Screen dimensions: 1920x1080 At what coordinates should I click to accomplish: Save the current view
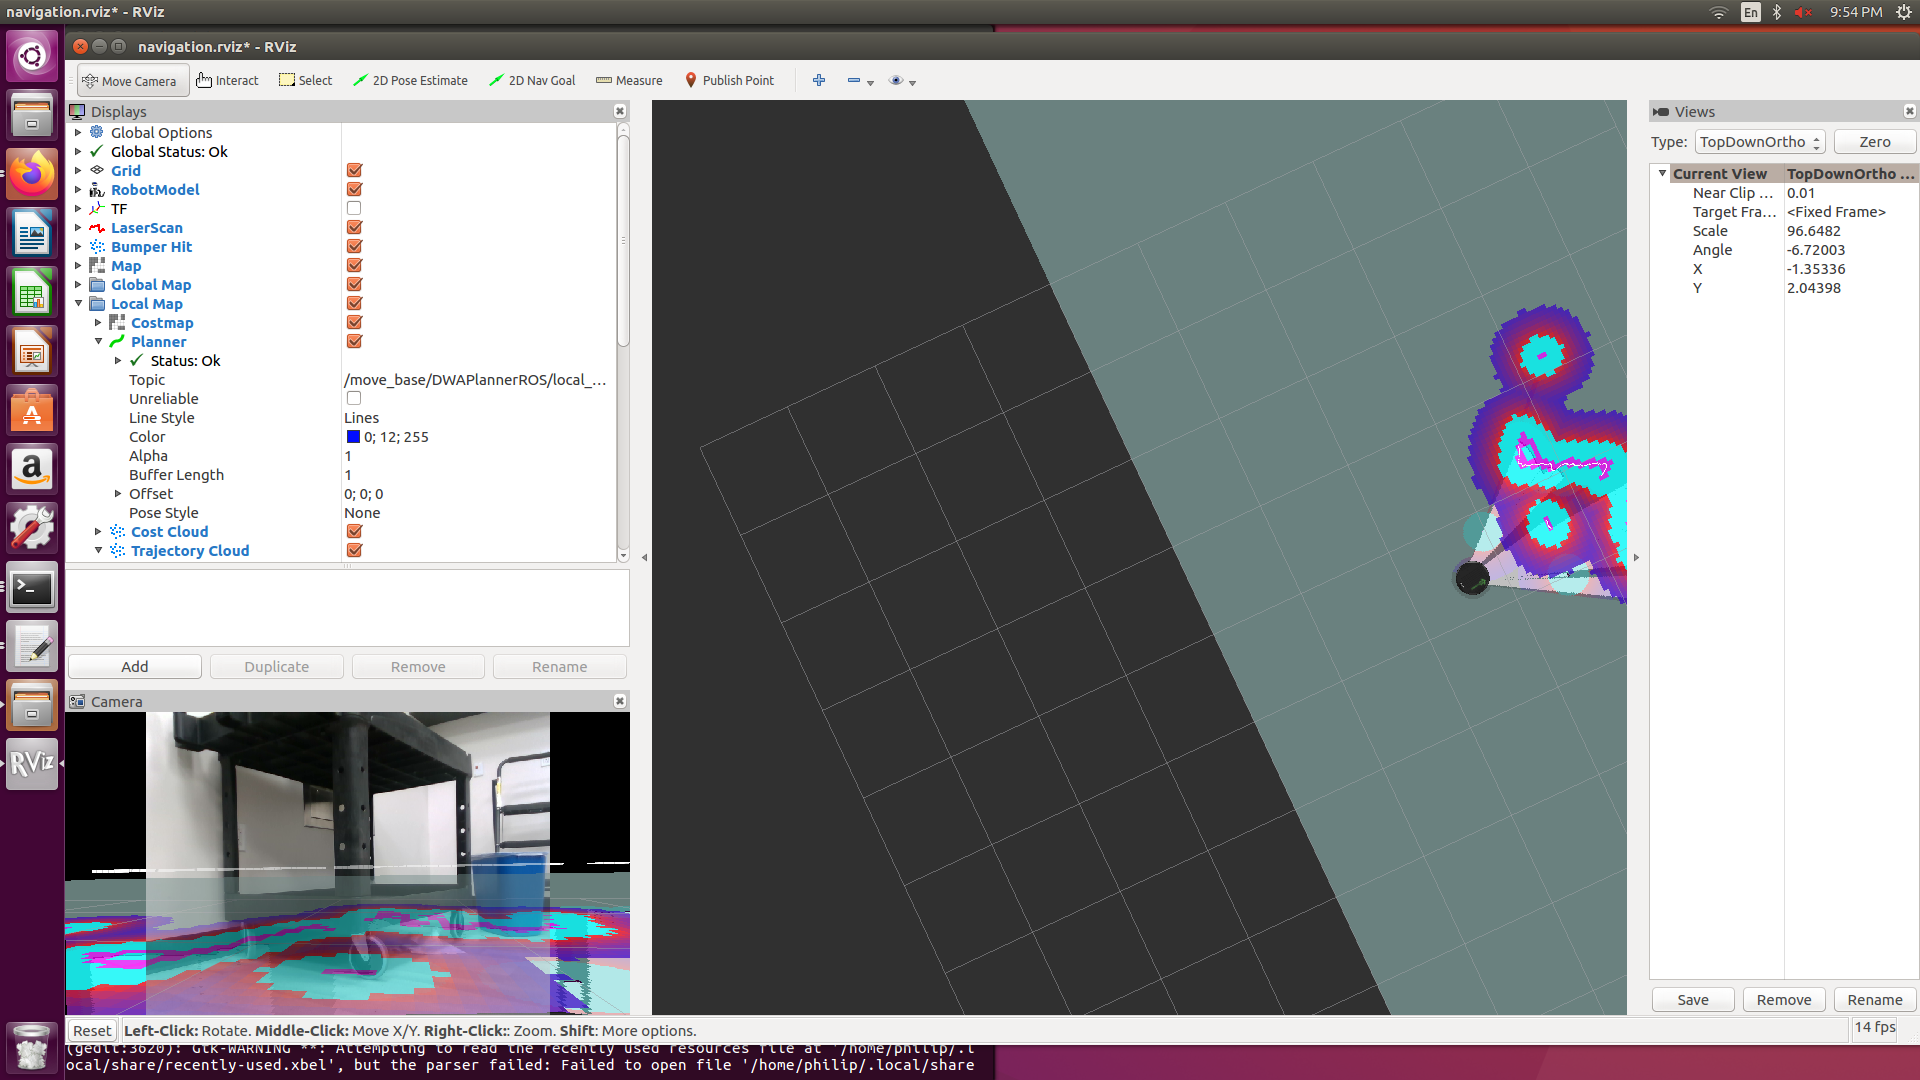click(x=1693, y=1000)
